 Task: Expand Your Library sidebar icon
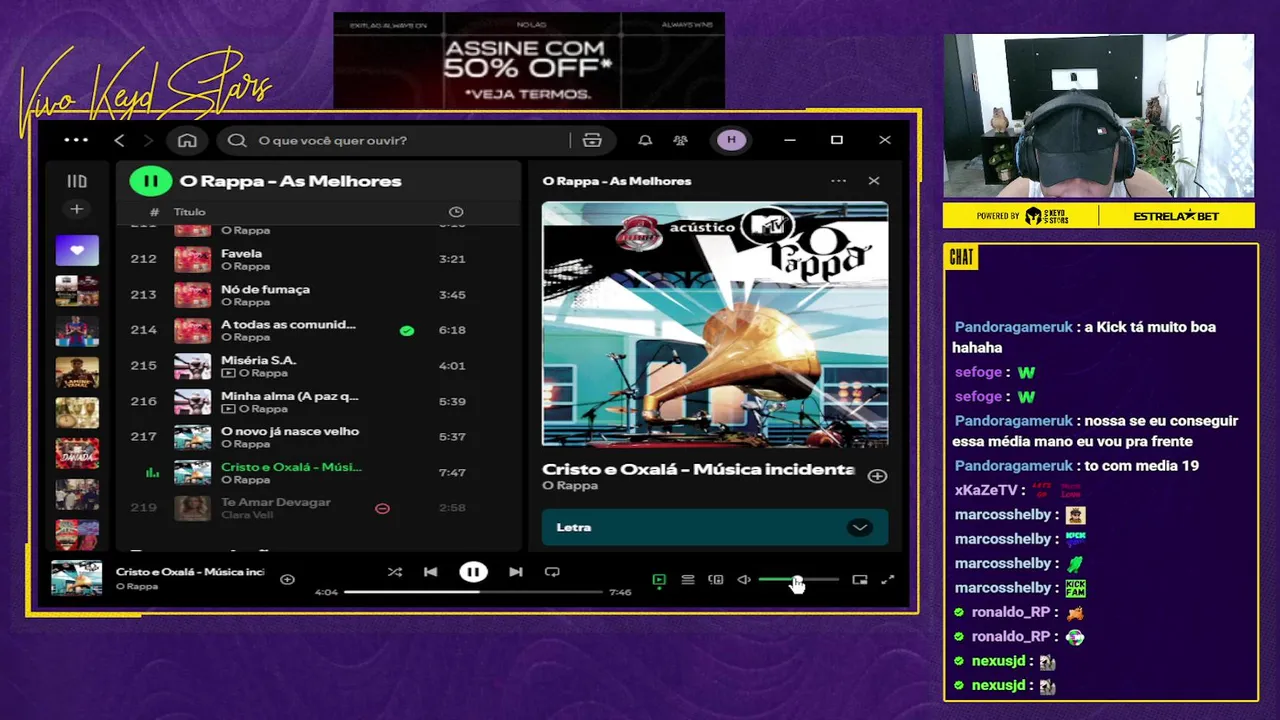(77, 181)
